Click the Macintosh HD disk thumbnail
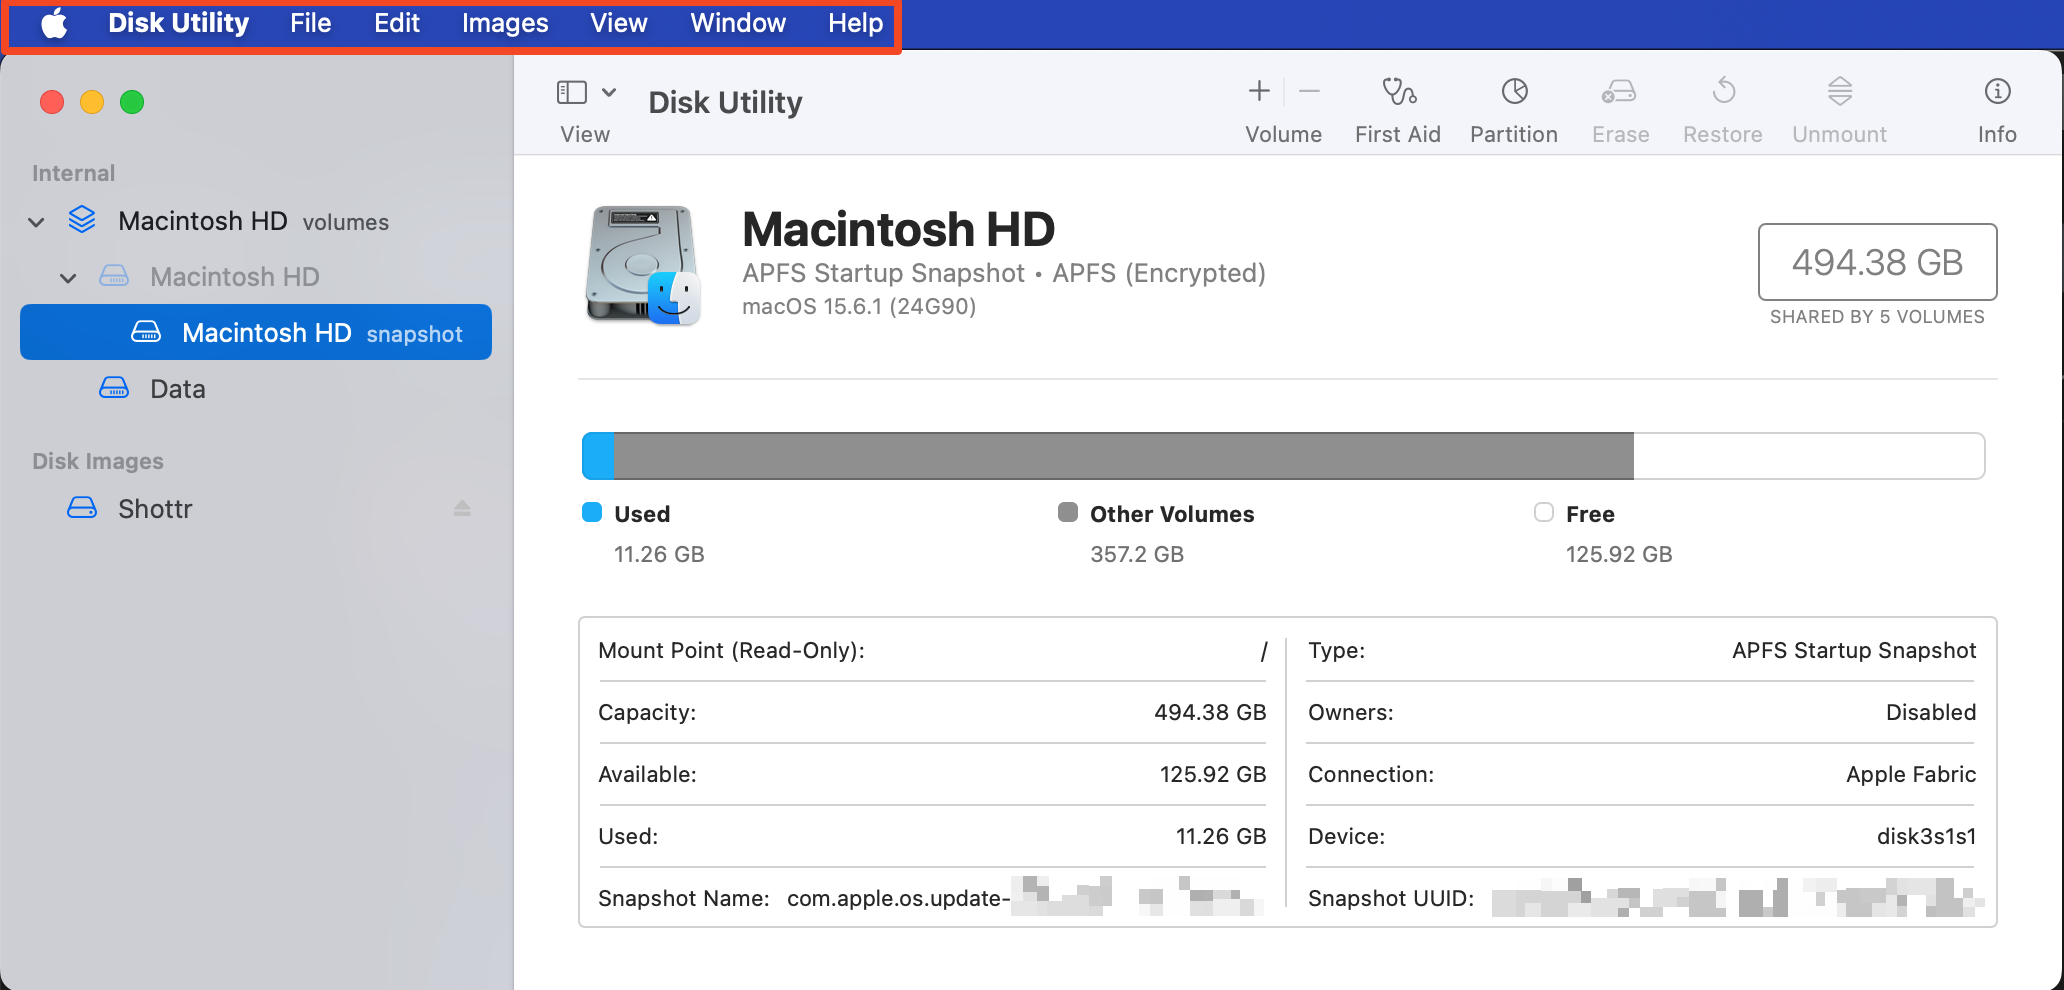This screenshot has height=990, width=2064. click(642, 265)
